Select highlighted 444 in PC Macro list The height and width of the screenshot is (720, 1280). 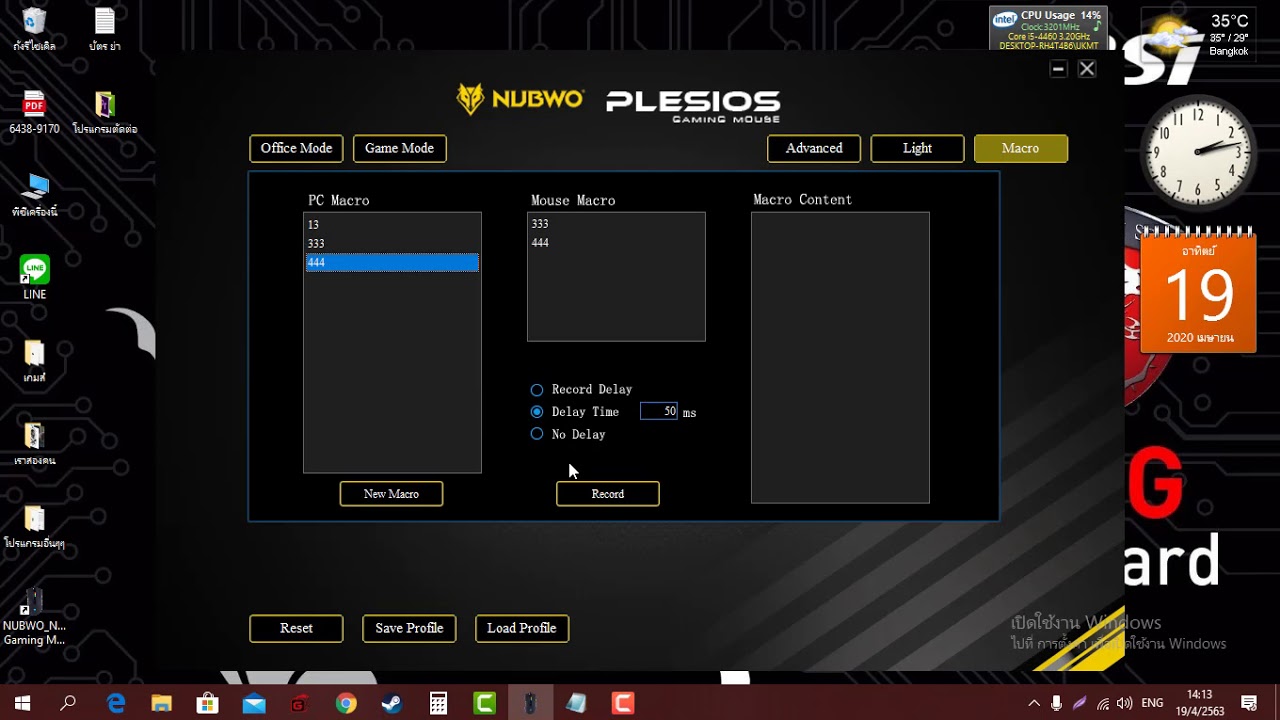[392, 263]
